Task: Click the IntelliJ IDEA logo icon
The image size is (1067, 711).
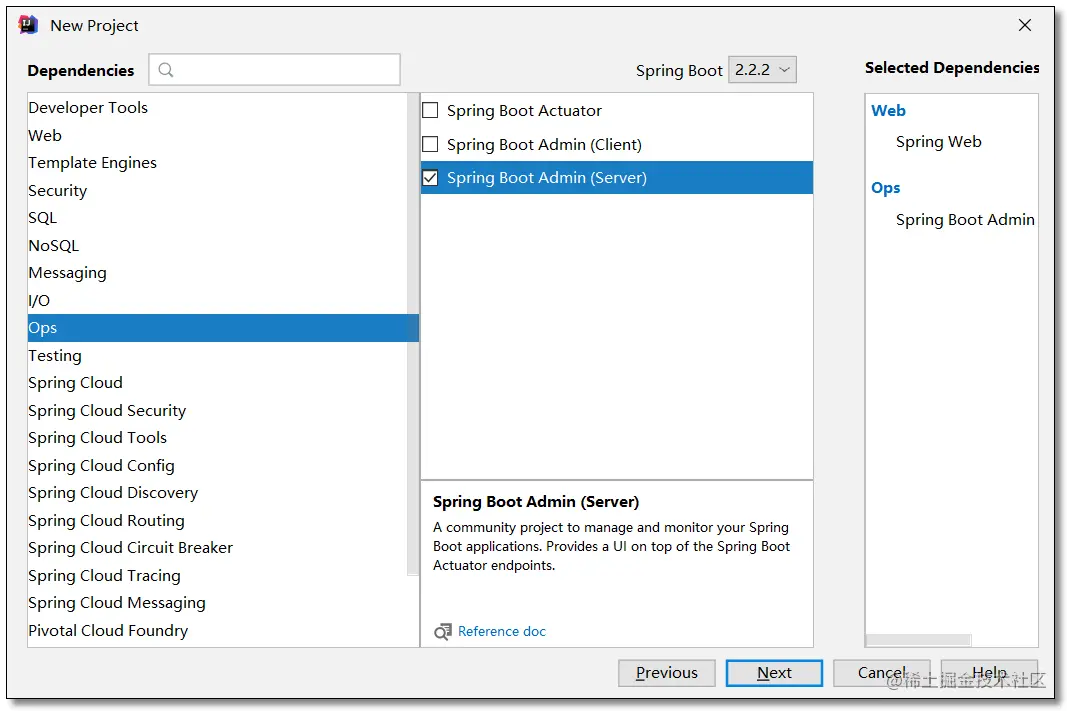Action: [x=28, y=25]
